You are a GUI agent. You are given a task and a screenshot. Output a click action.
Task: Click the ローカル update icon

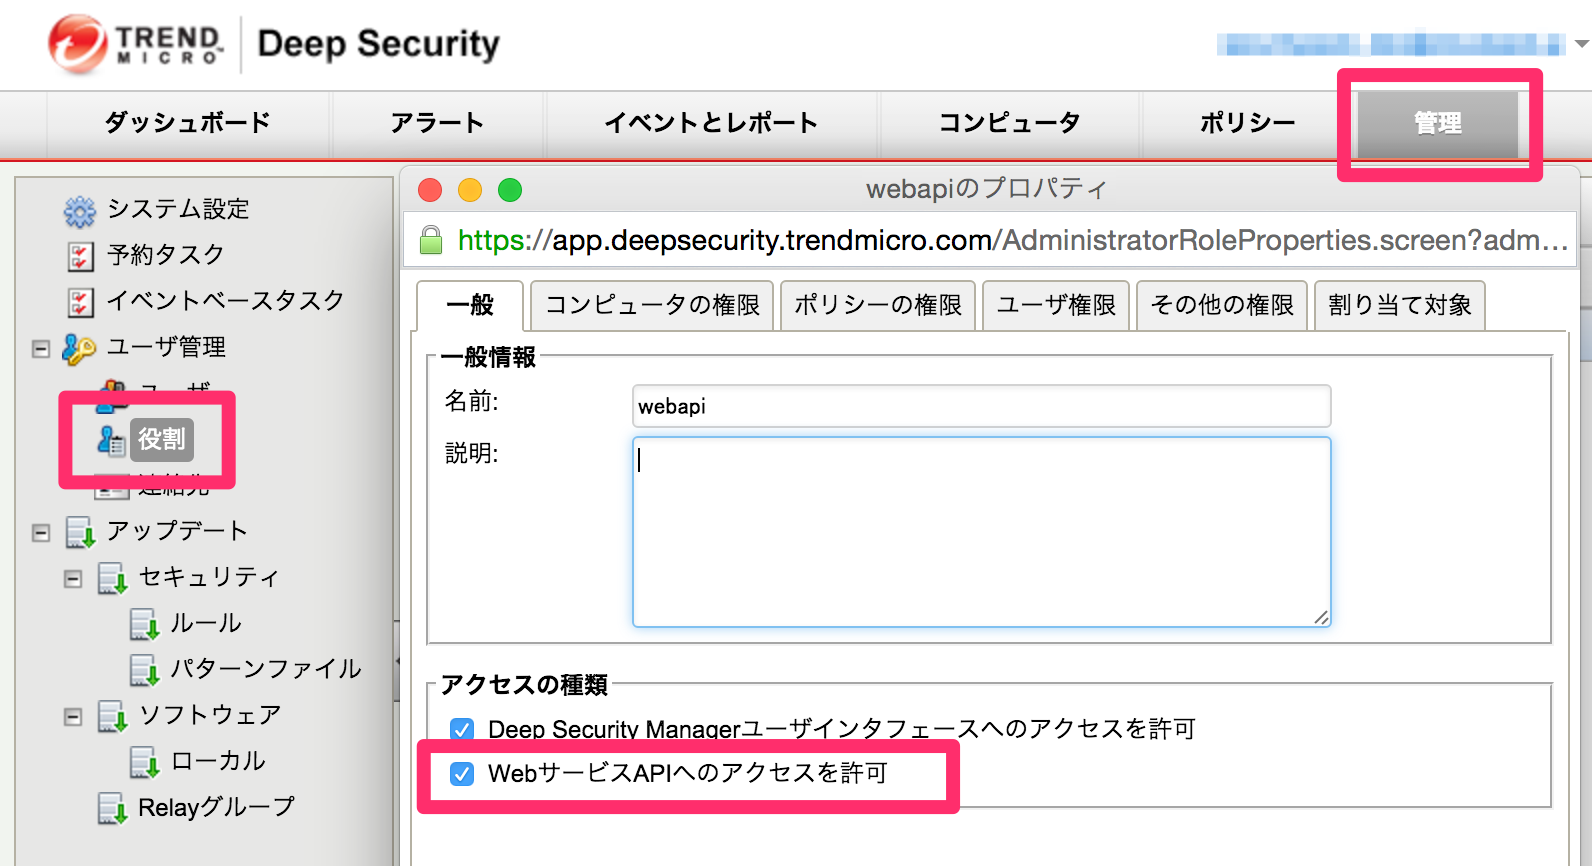point(145,762)
